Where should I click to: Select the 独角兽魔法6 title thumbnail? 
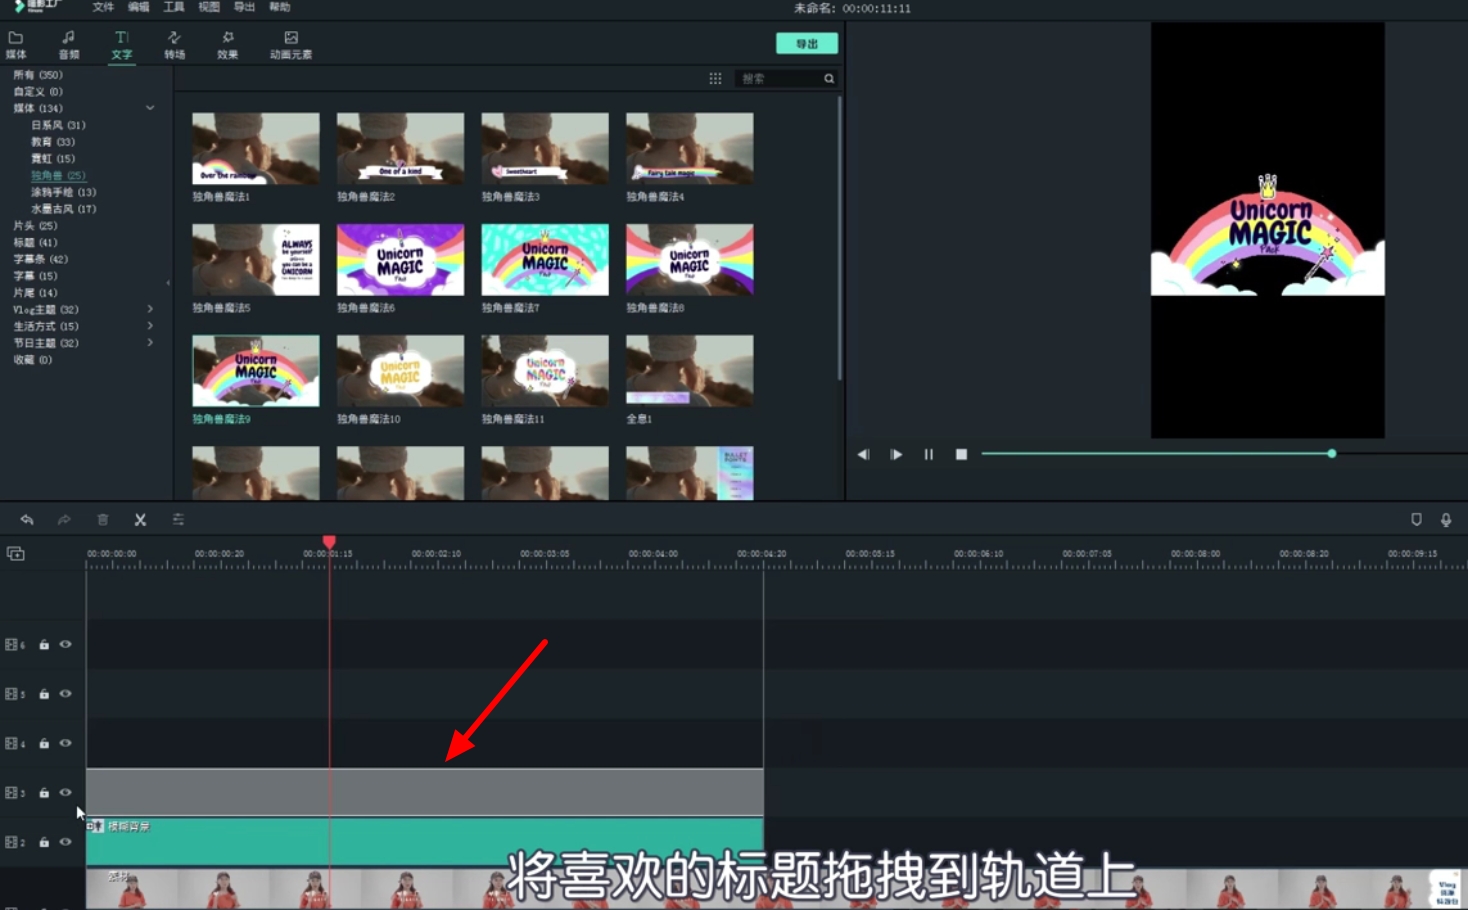[400, 259]
